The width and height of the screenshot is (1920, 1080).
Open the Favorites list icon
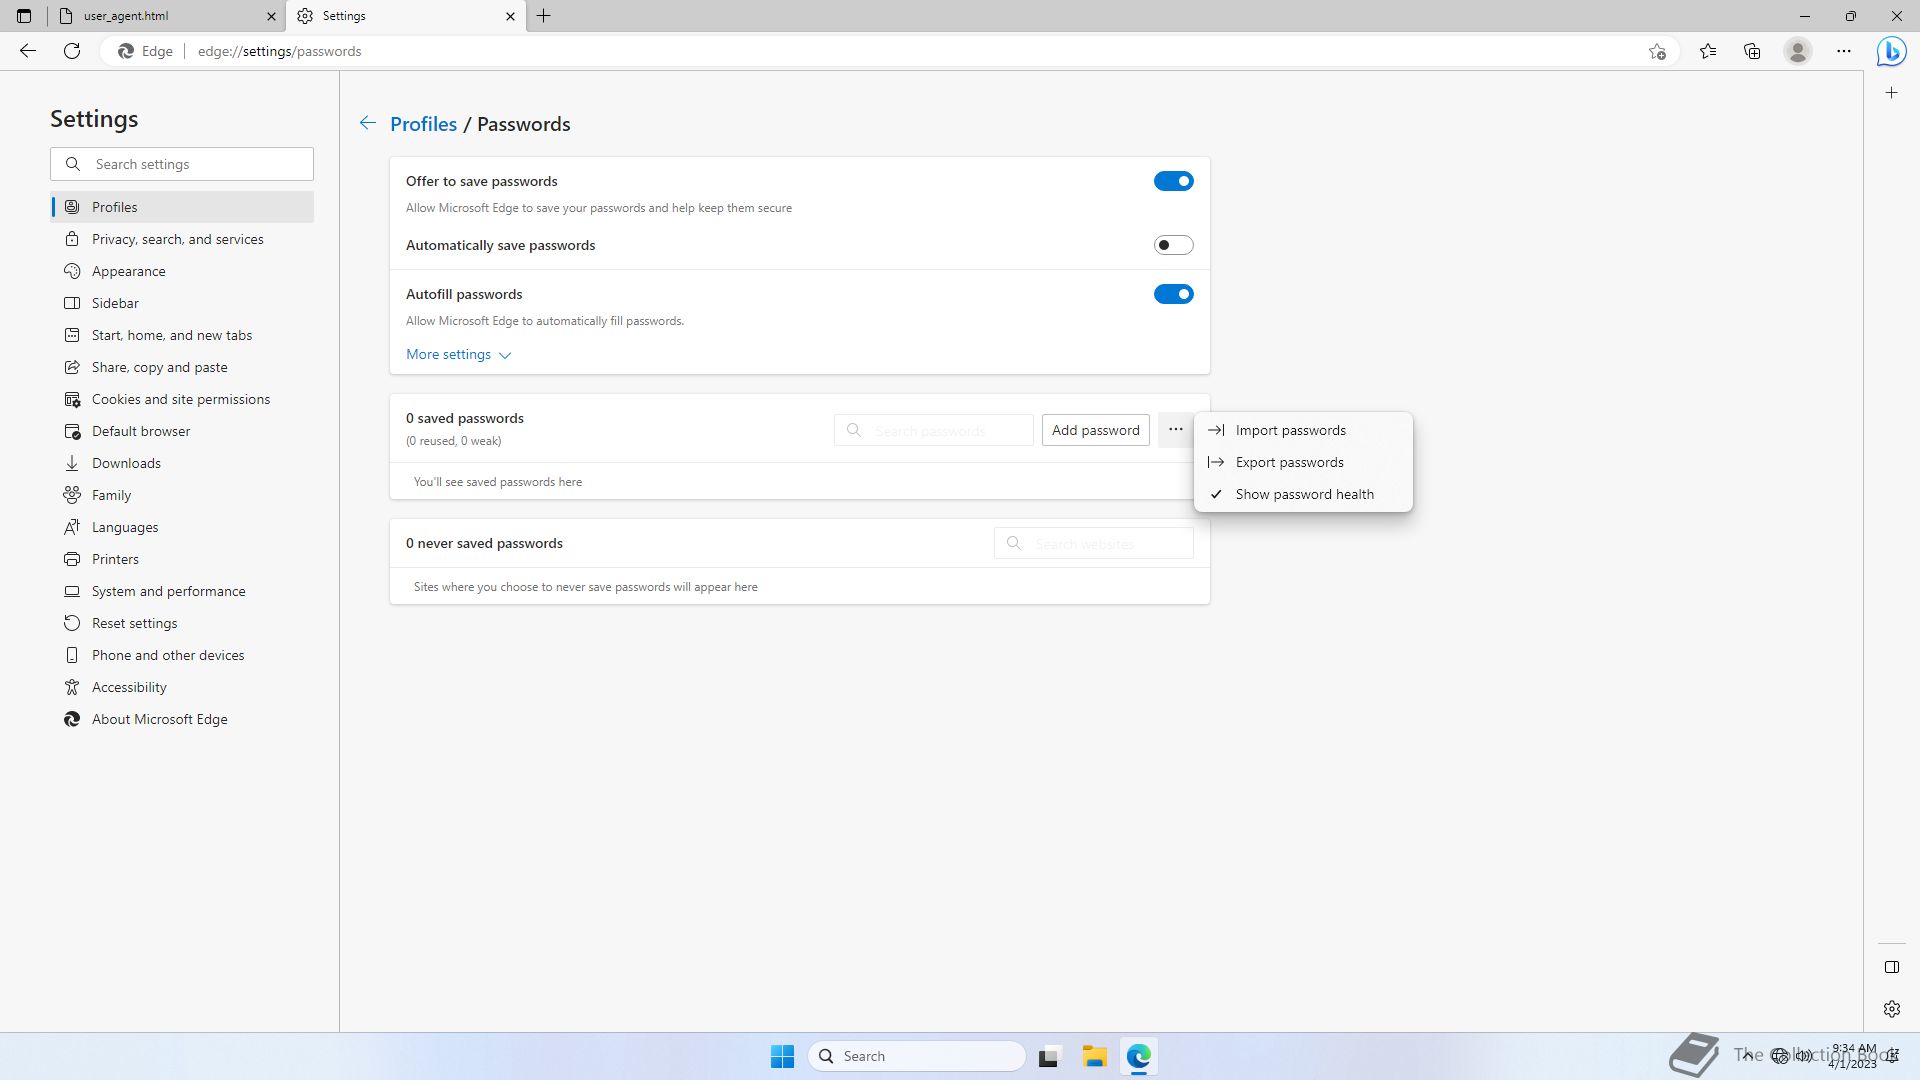coord(1708,51)
